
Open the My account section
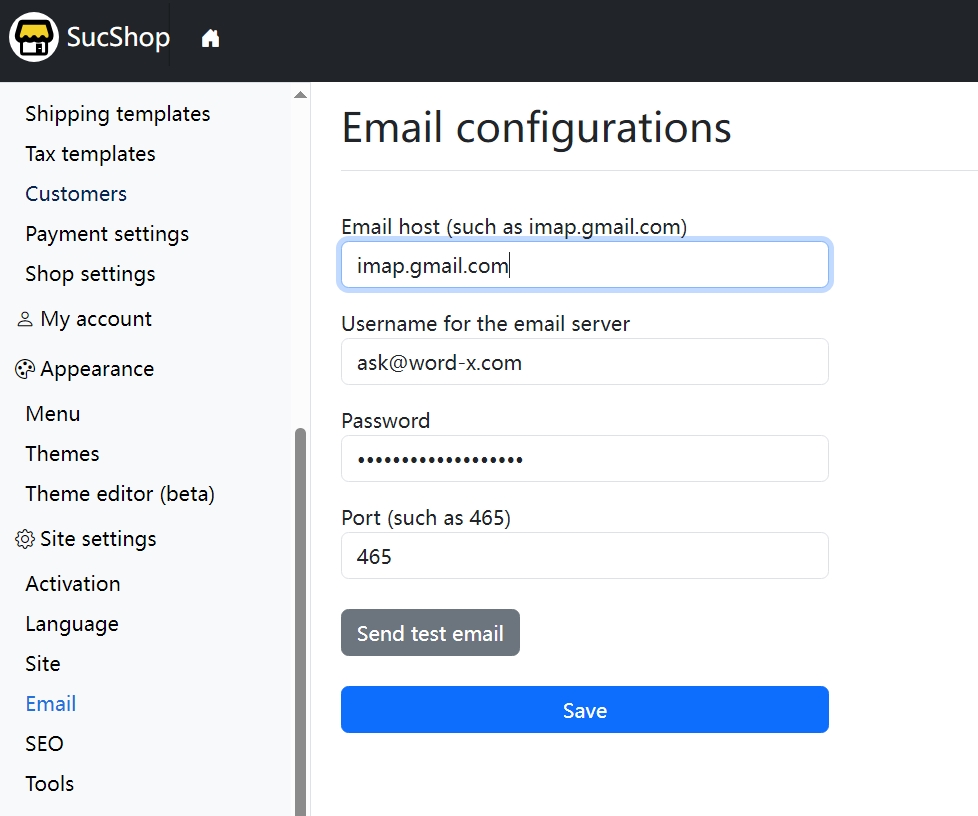pyautogui.click(x=96, y=319)
